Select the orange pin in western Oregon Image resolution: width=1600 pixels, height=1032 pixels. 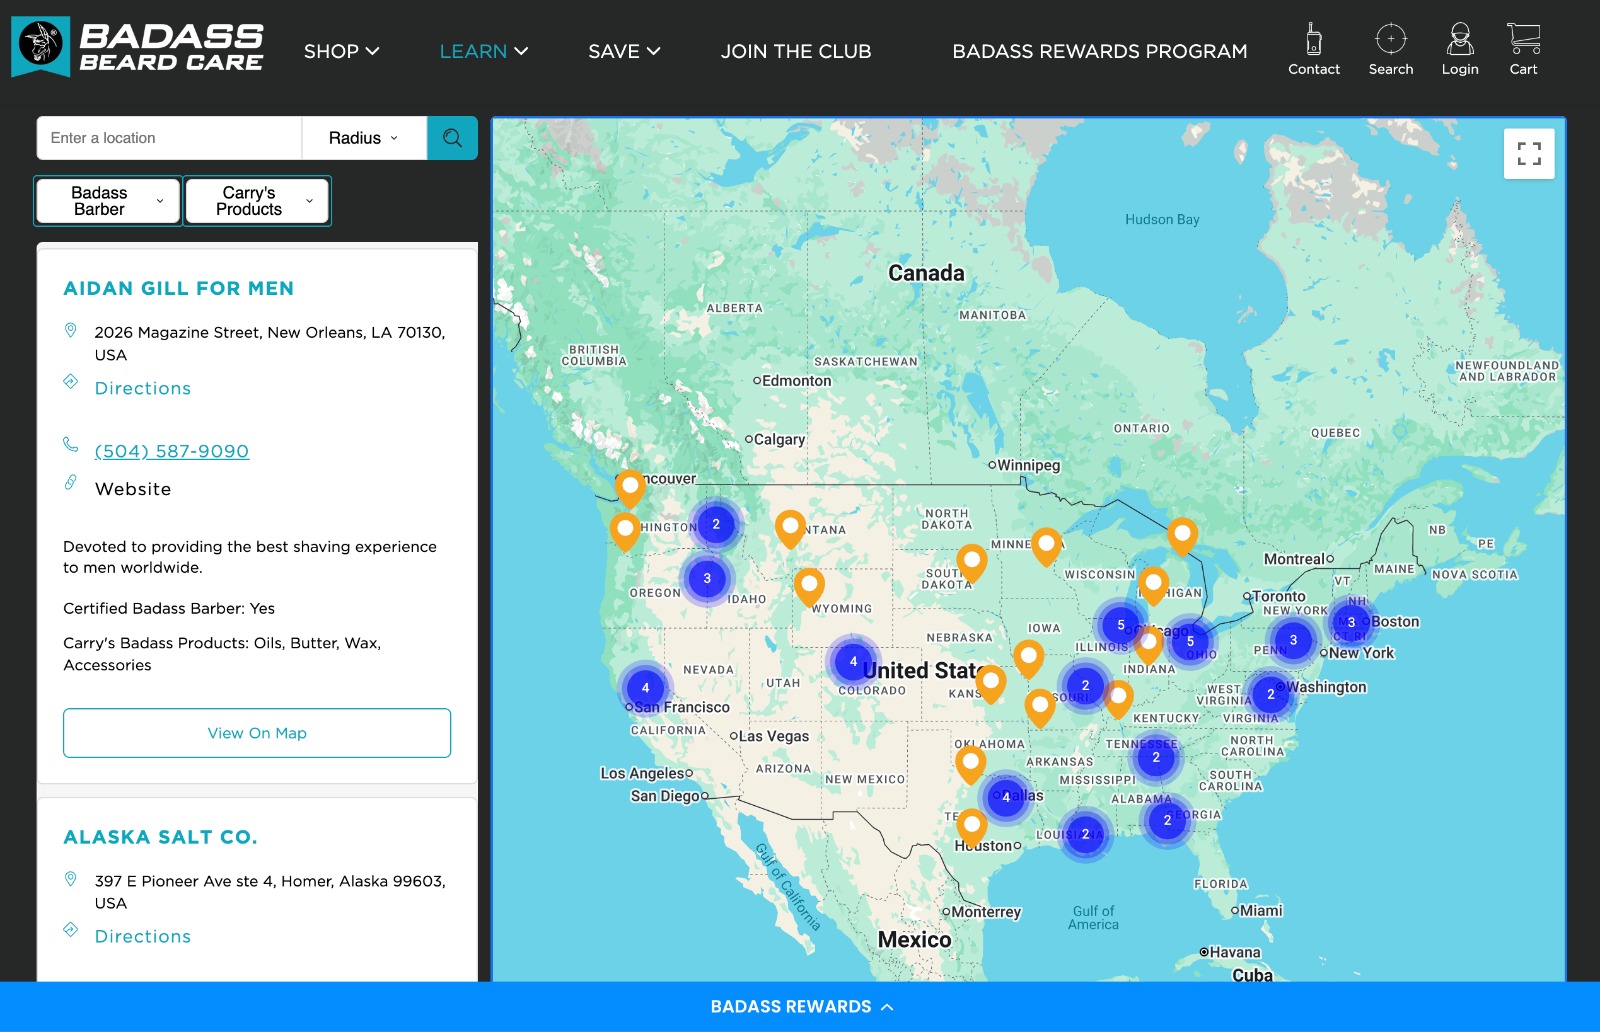(625, 532)
